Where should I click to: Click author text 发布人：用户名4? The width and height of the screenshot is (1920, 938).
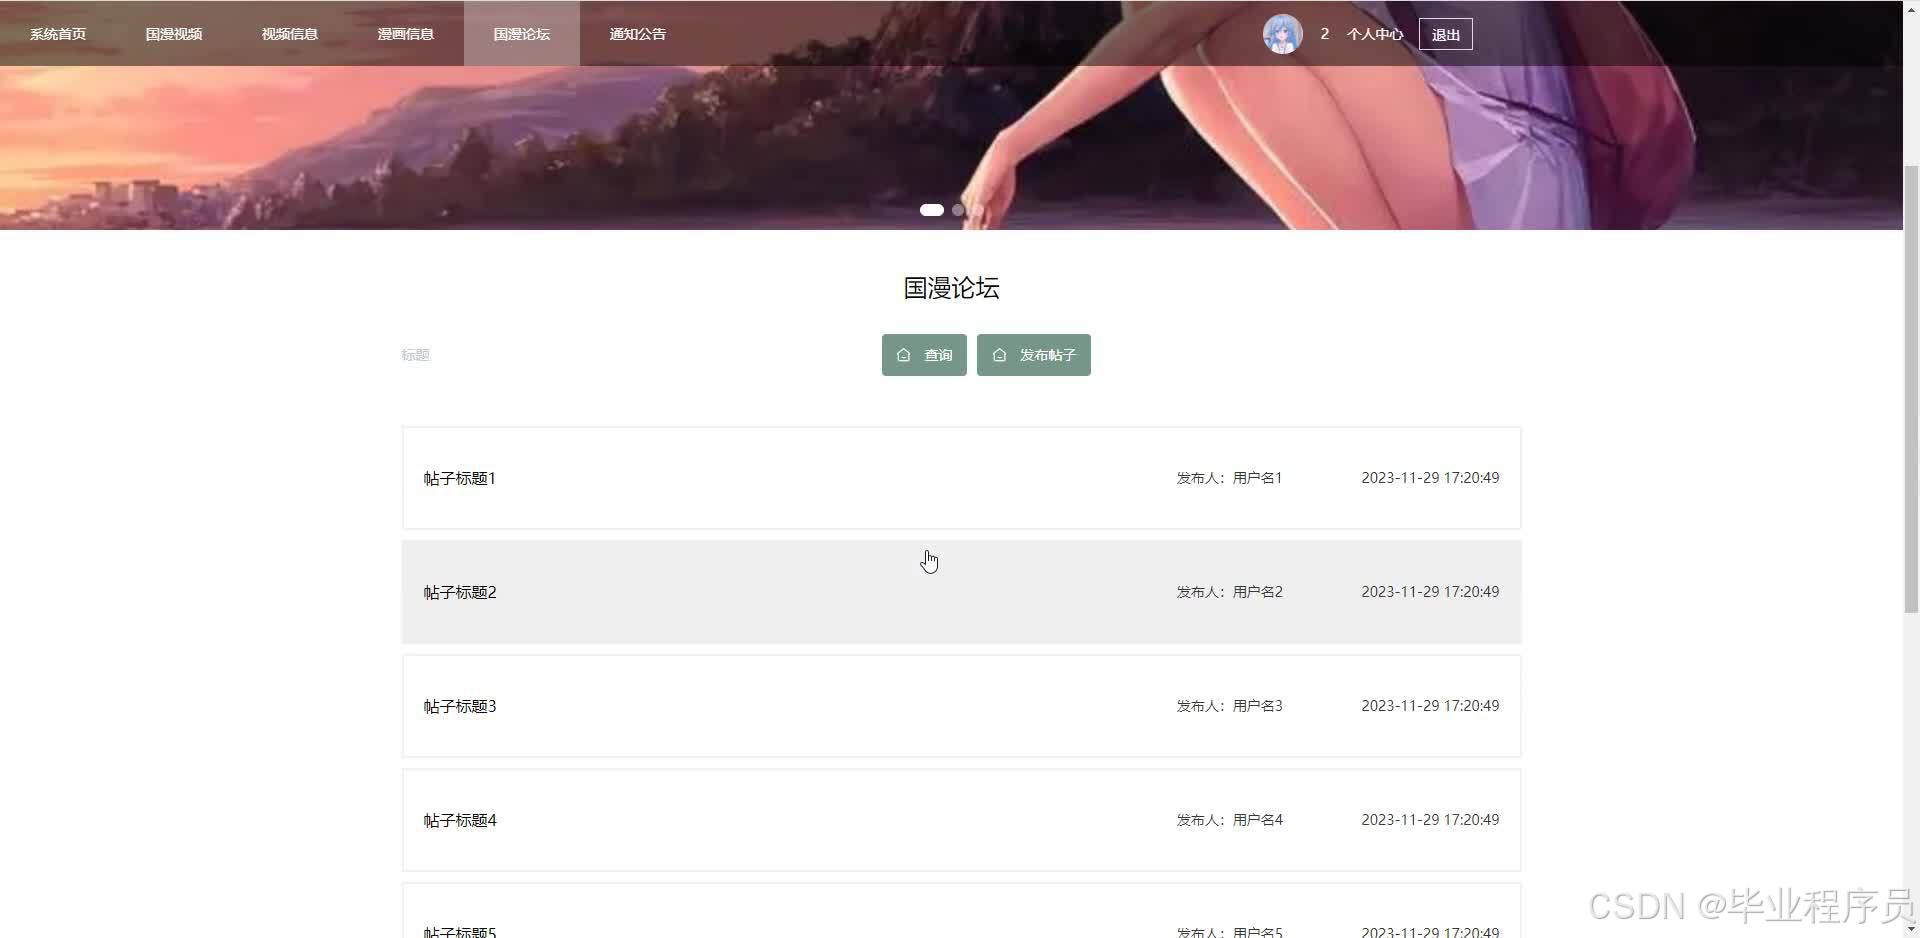pos(1229,820)
